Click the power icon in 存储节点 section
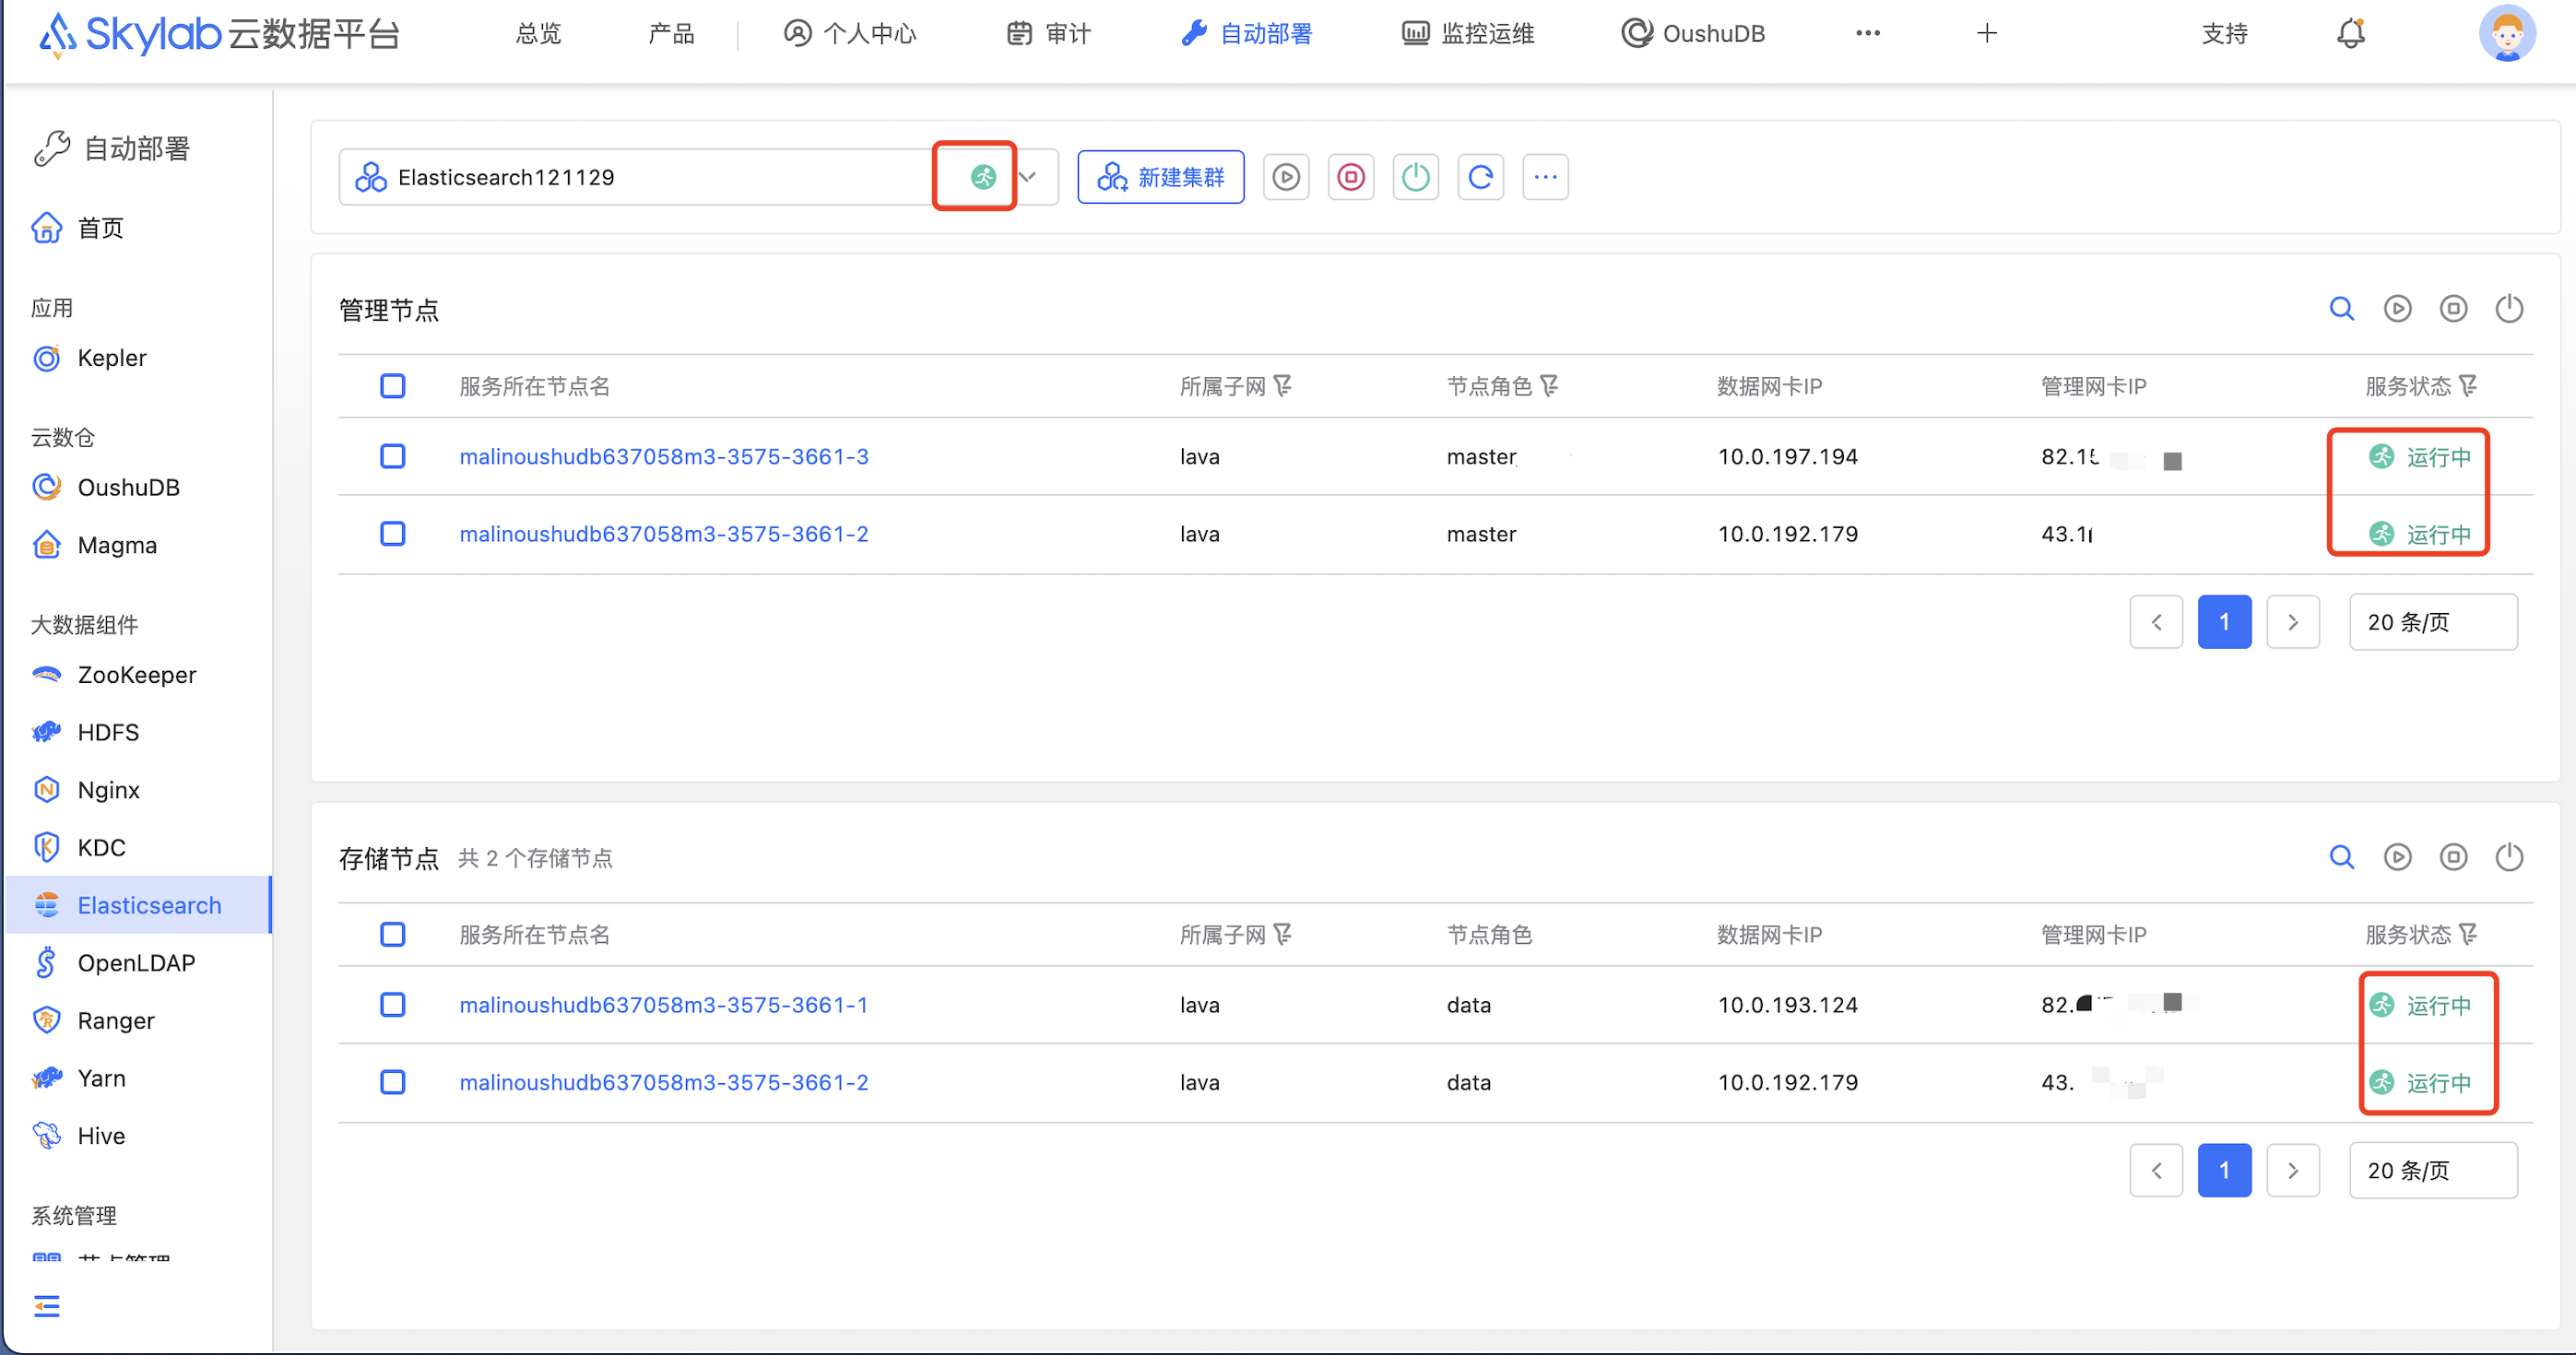Screen dimensions: 2576x1355 (2510, 857)
